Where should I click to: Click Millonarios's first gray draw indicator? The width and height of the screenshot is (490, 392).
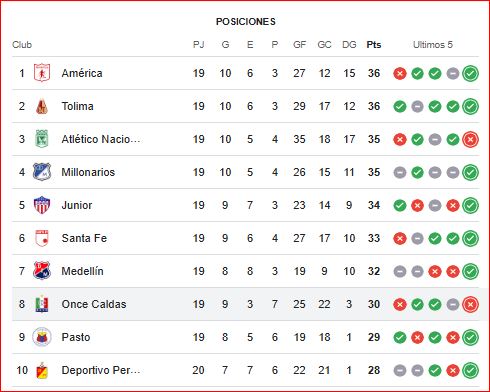point(400,173)
